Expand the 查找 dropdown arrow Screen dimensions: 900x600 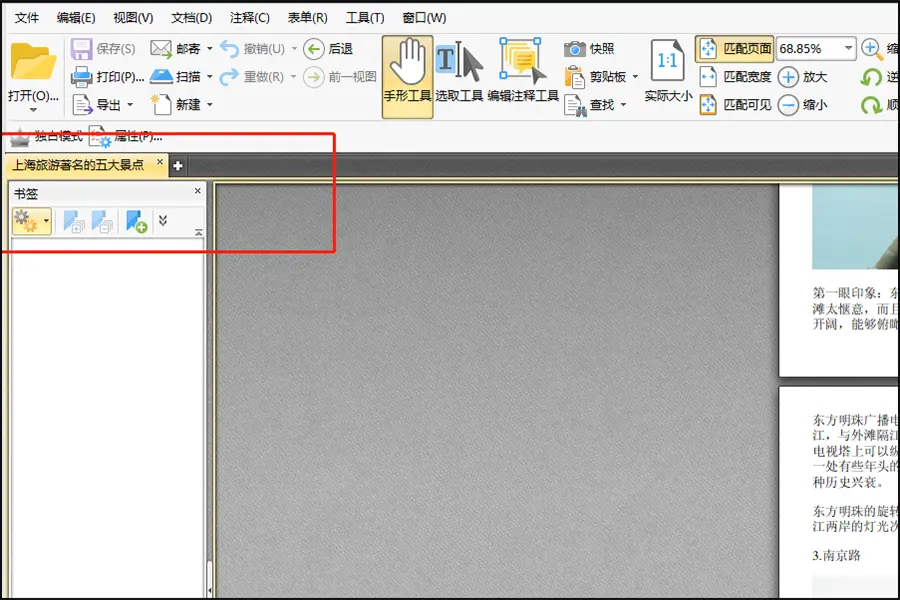[623, 104]
